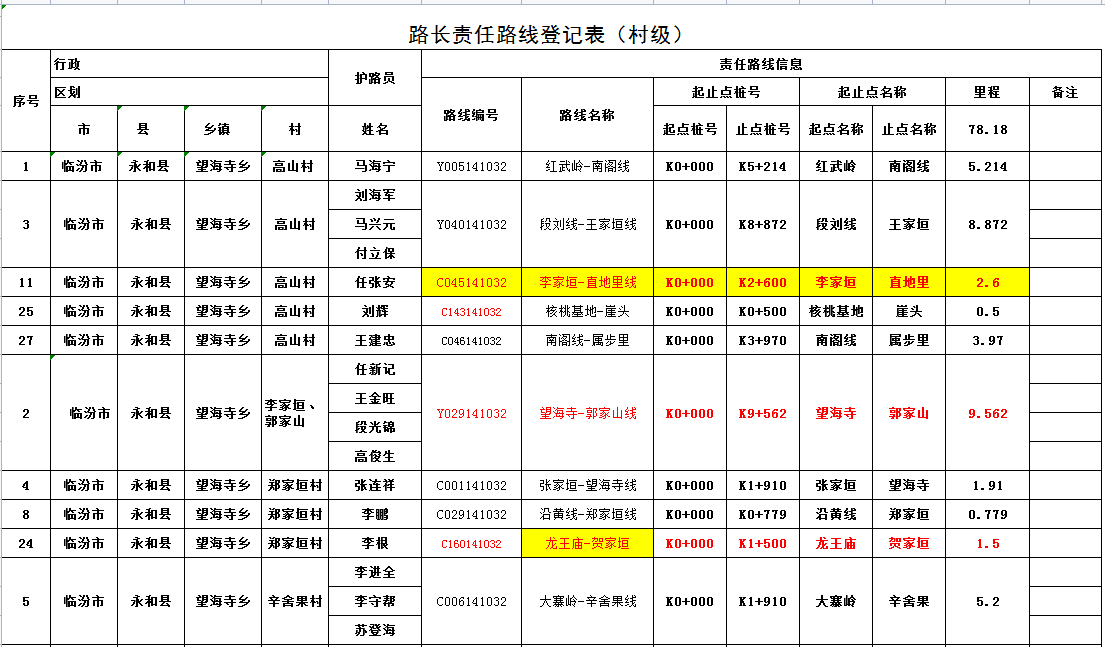Screen dimensions: 1105x647
Task: Select the 起点桩号 sub-header cell
Action: (x=690, y=129)
